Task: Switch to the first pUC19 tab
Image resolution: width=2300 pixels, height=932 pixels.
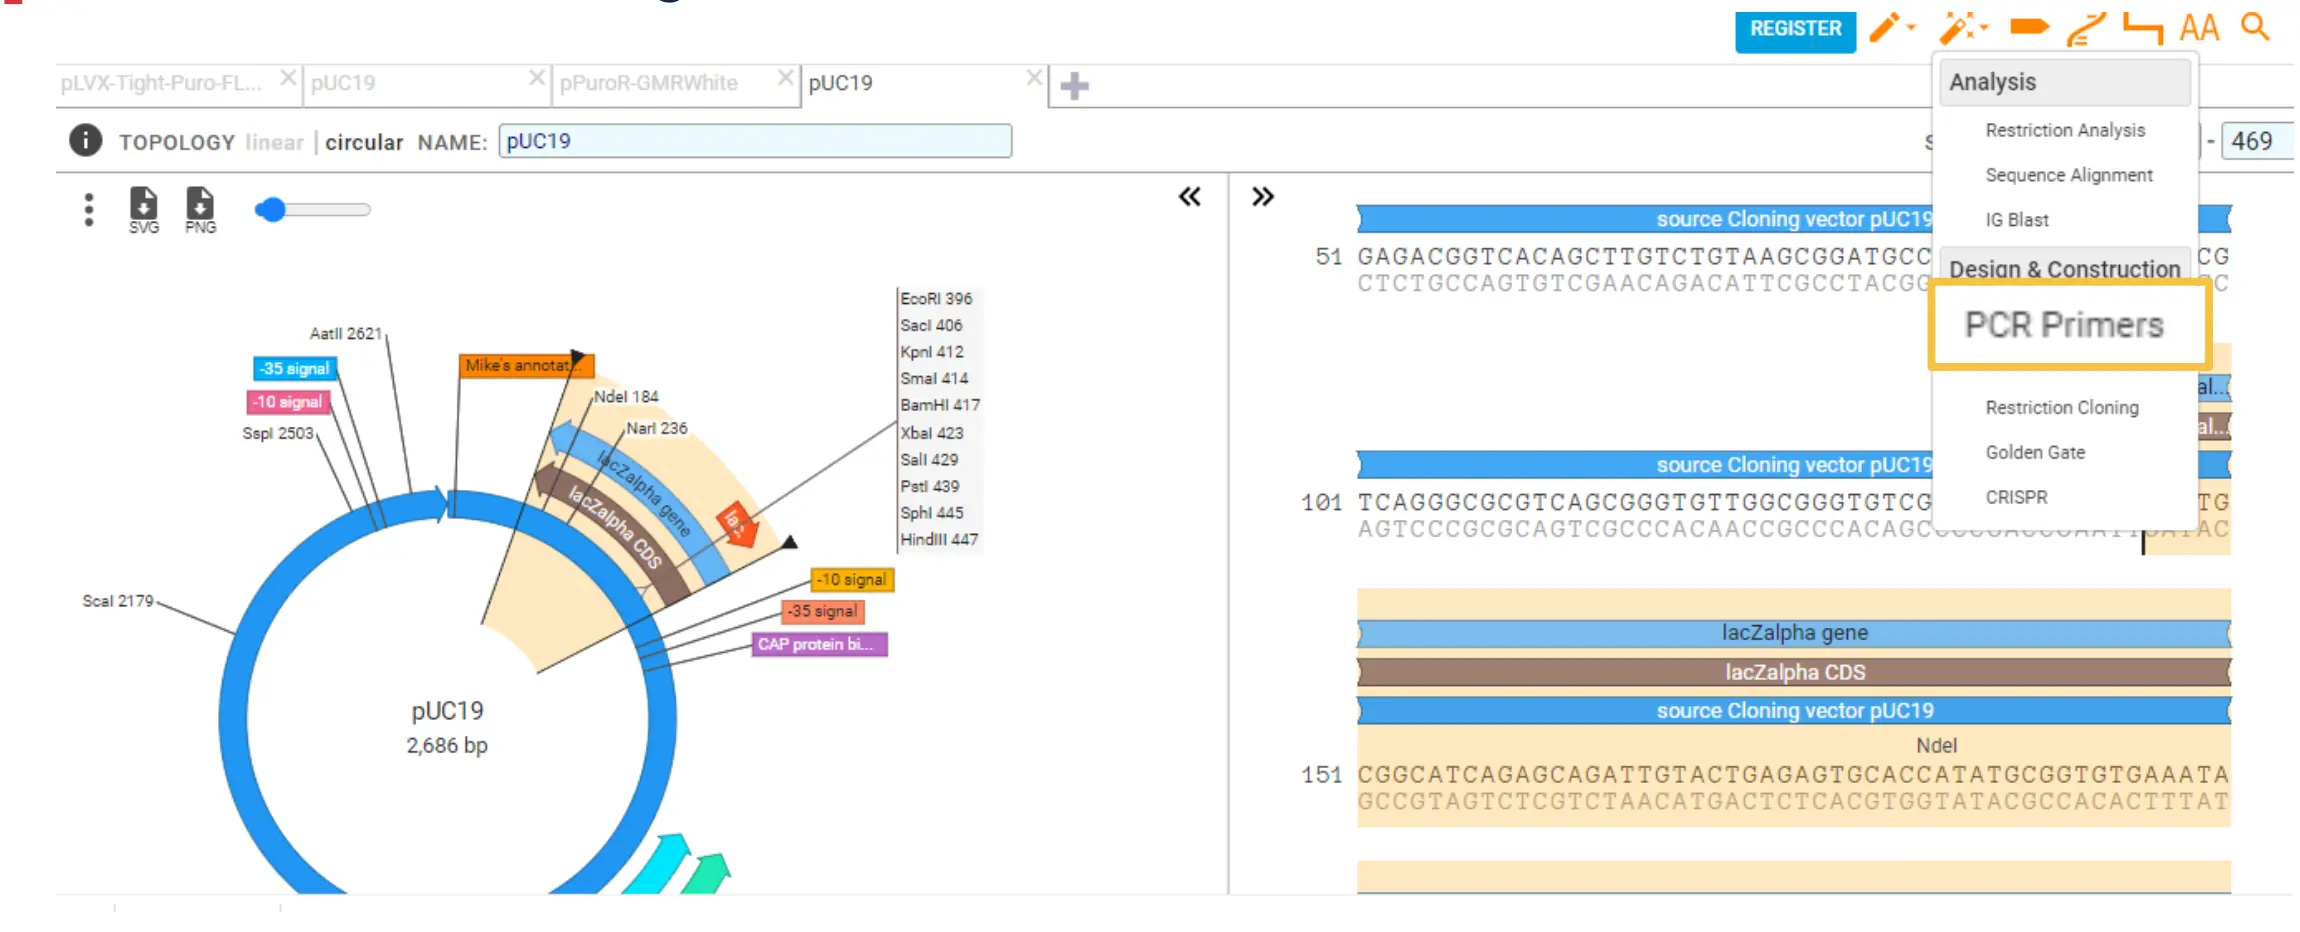Action: [343, 83]
